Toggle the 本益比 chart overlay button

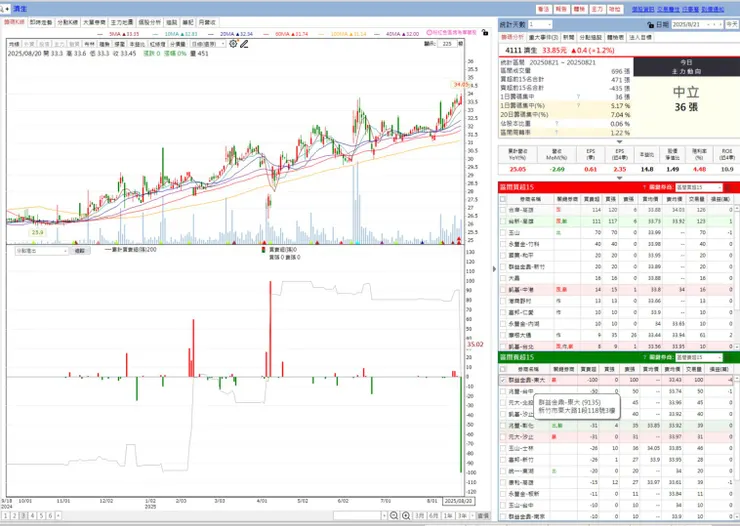[137, 44]
